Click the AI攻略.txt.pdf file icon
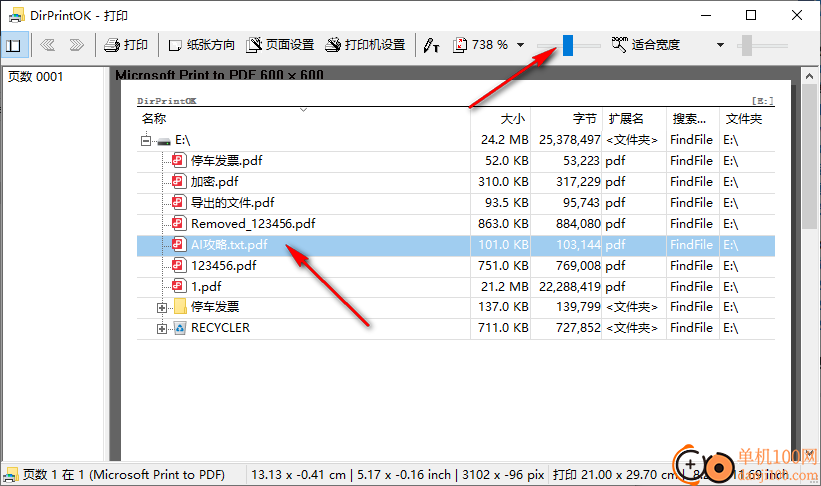The width and height of the screenshot is (821, 486). (179, 244)
